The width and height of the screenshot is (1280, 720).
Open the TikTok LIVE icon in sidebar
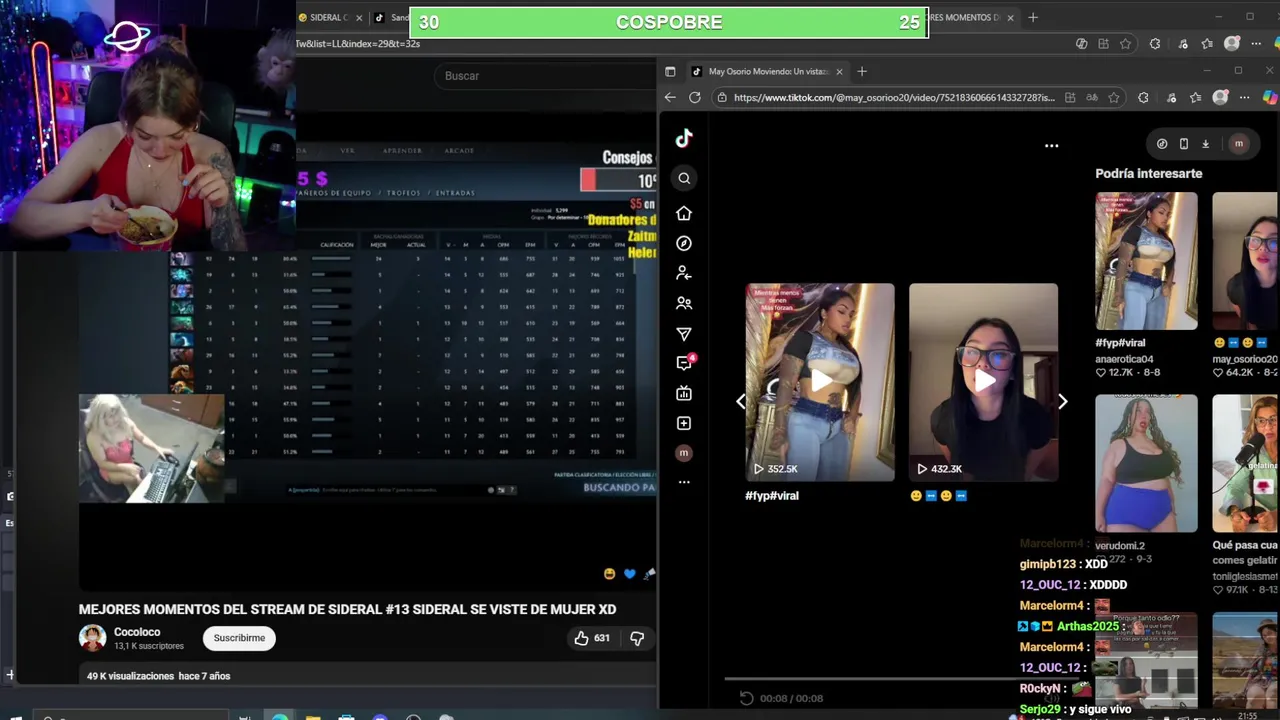click(x=684, y=393)
